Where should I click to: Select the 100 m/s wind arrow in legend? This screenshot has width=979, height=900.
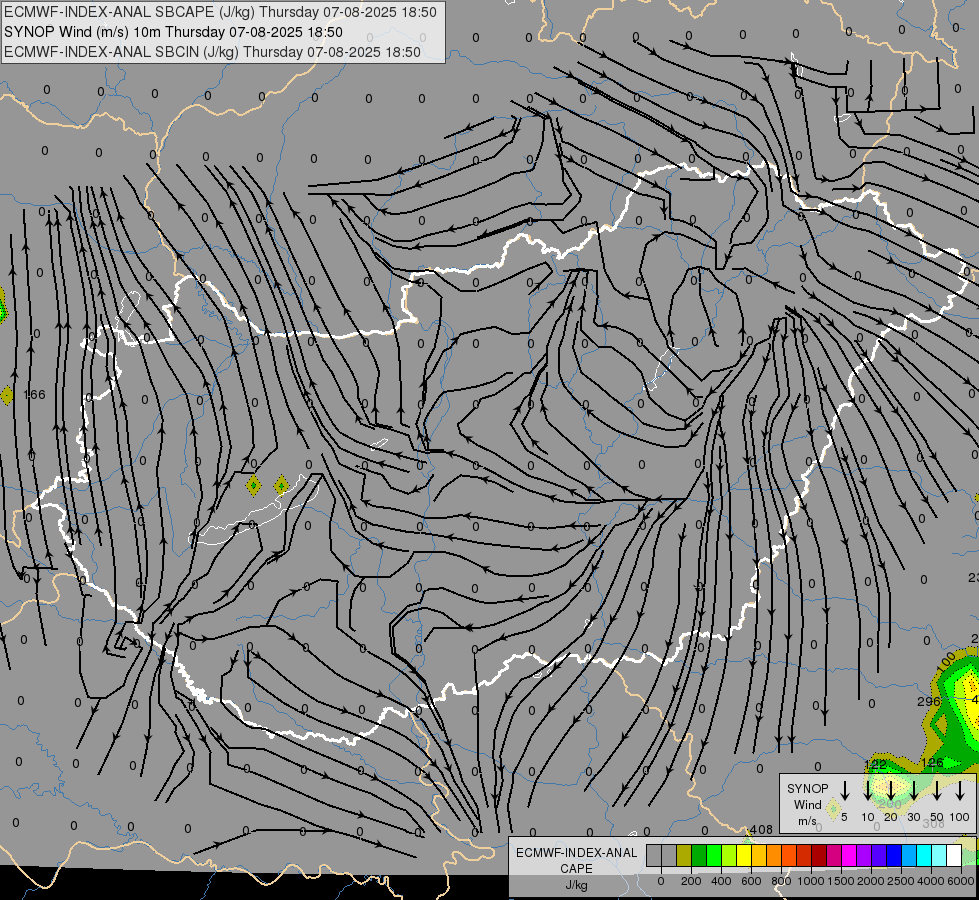pyautogui.click(x=960, y=790)
